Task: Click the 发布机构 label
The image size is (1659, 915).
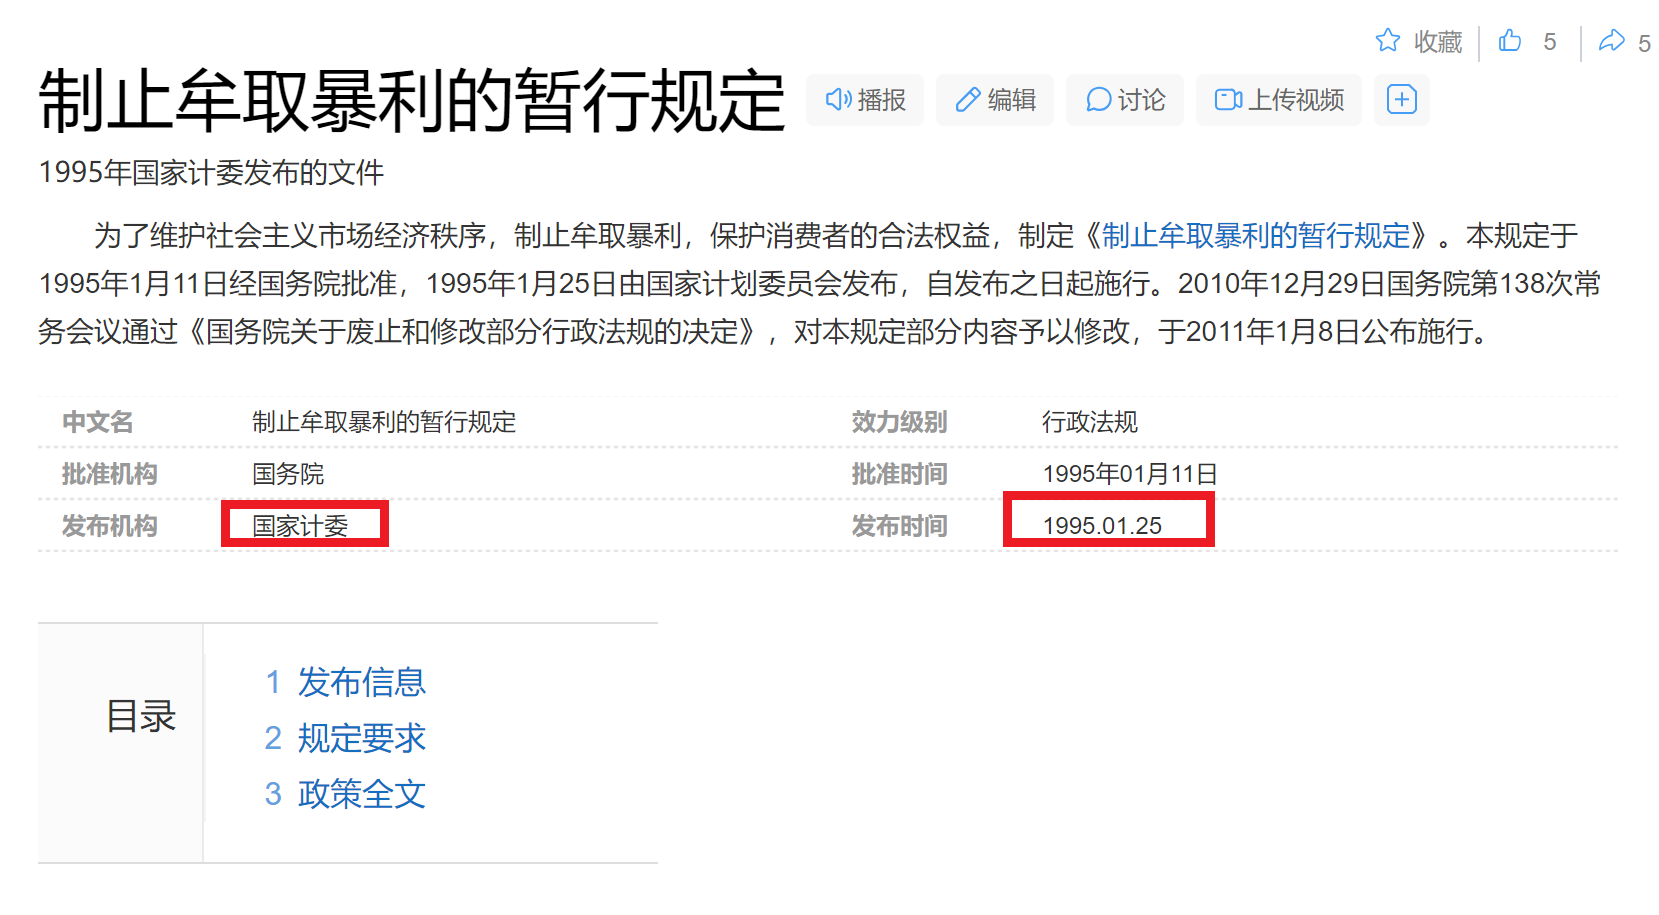Action: (110, 526)
